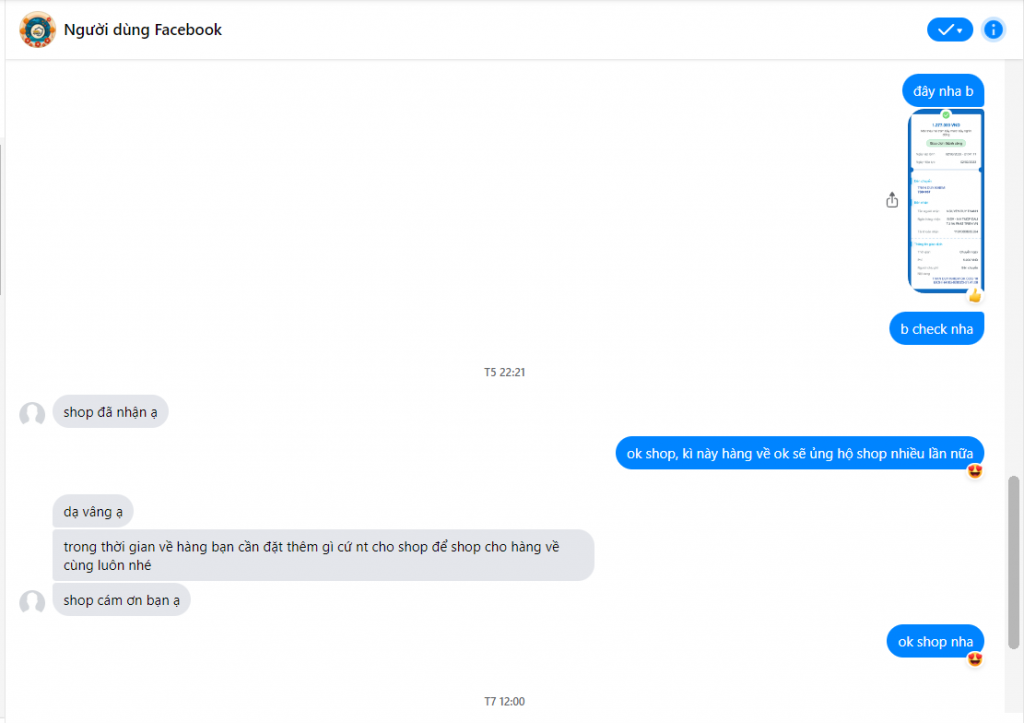The height and width of the screenshot is (723, 1024).
Task: Select the 'b check nha' message bubble
Action: pyautogui.click(x=936, y=329)
